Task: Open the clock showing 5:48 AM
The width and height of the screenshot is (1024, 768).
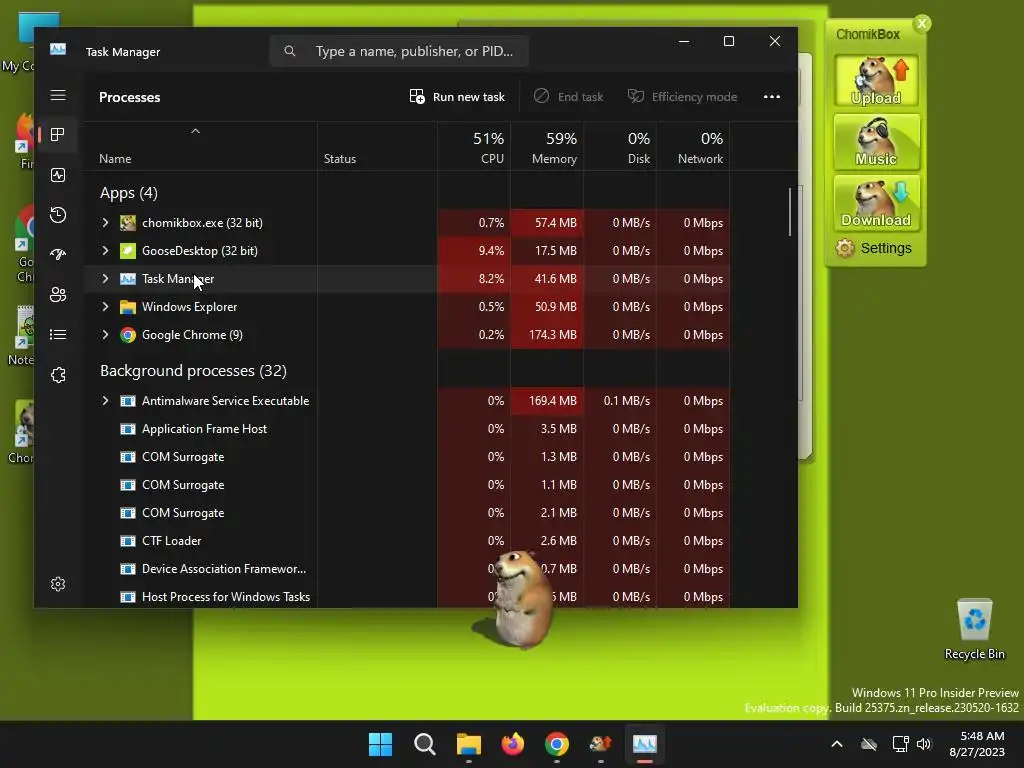Action: tap(977, 744)
